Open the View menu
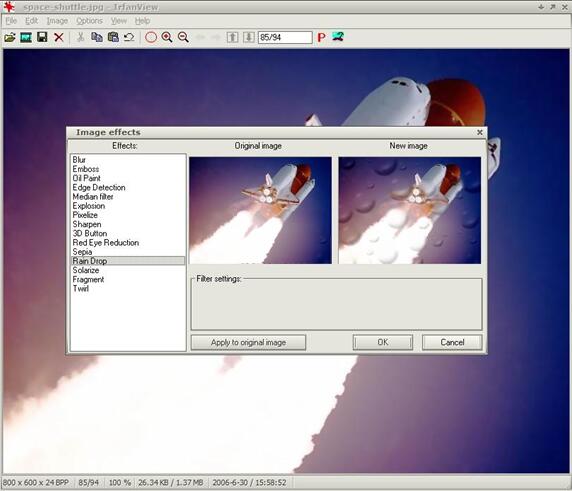572x491 pixels. click(x=119, y=21)
